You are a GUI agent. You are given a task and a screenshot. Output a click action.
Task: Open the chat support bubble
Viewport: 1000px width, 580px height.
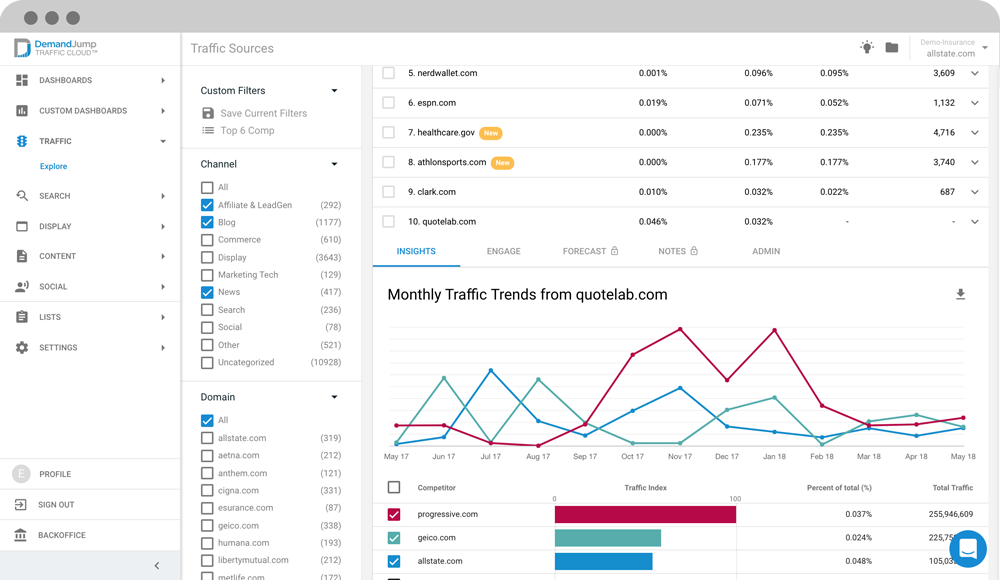click(x=967, y=549)
